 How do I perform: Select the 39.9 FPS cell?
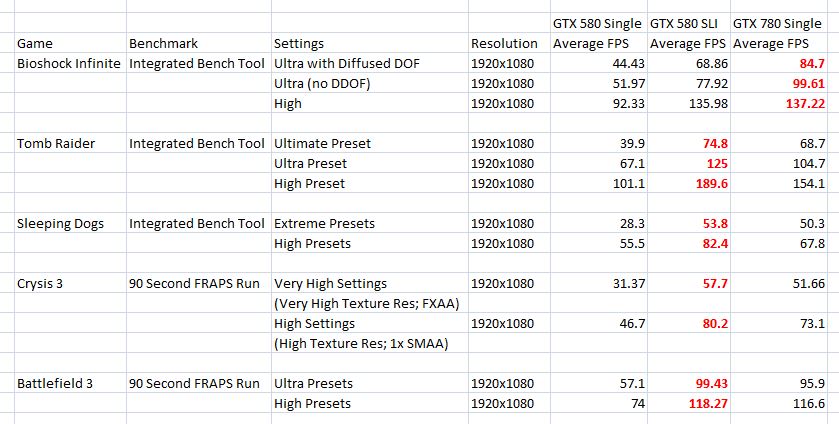599,143
